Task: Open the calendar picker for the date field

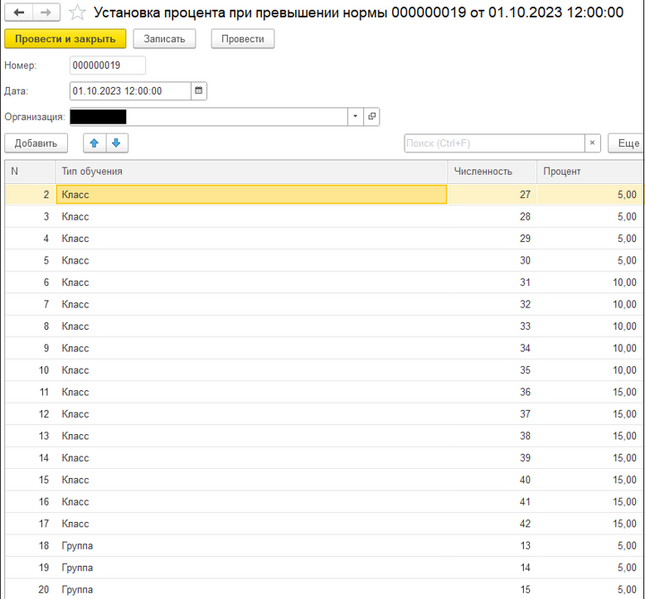Action: [x=198, y=91]
